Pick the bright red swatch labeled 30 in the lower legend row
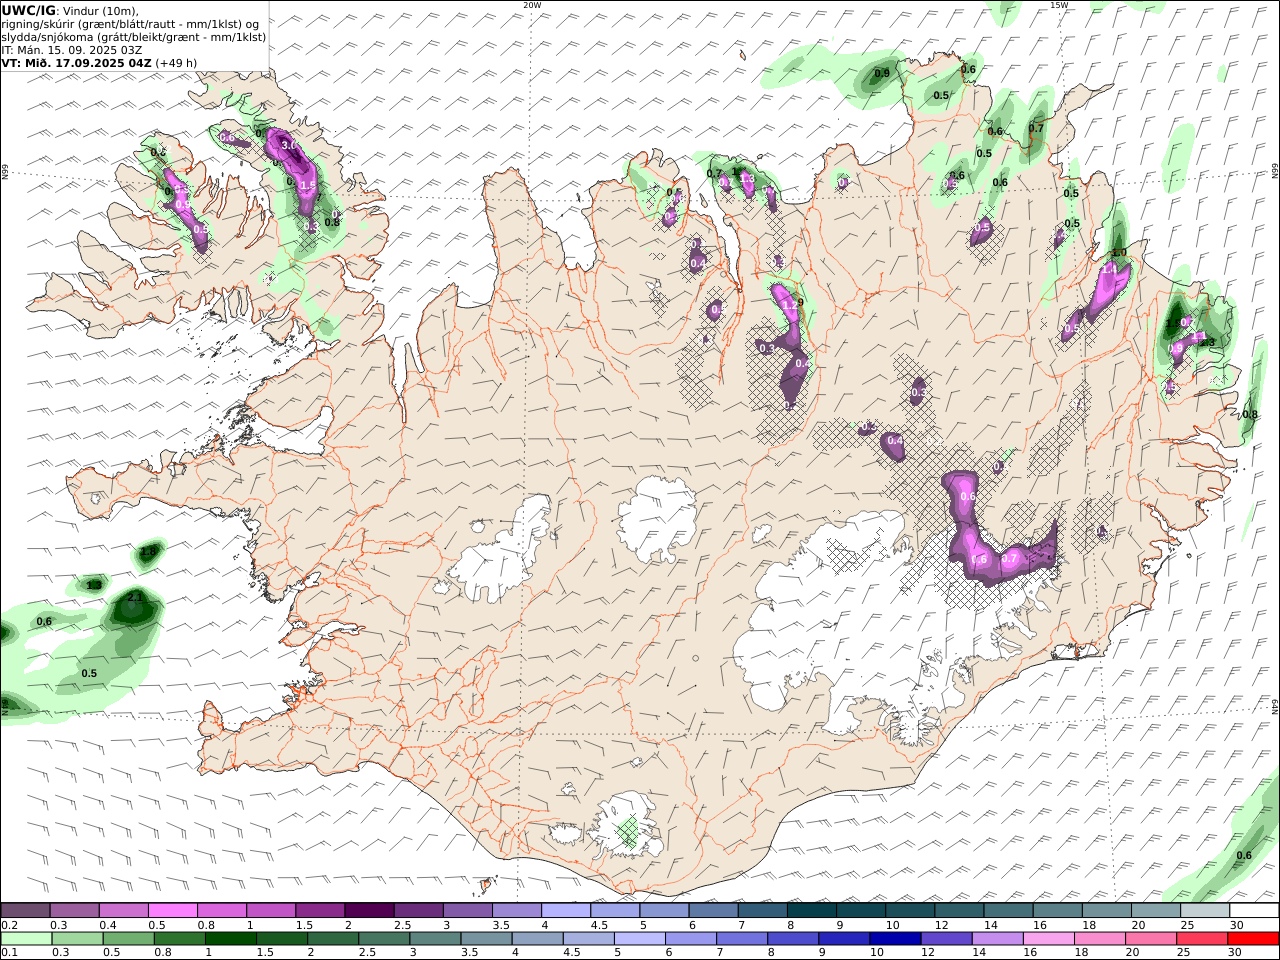This screenshot has height=960, width=1280. (x=1254, y=939)
